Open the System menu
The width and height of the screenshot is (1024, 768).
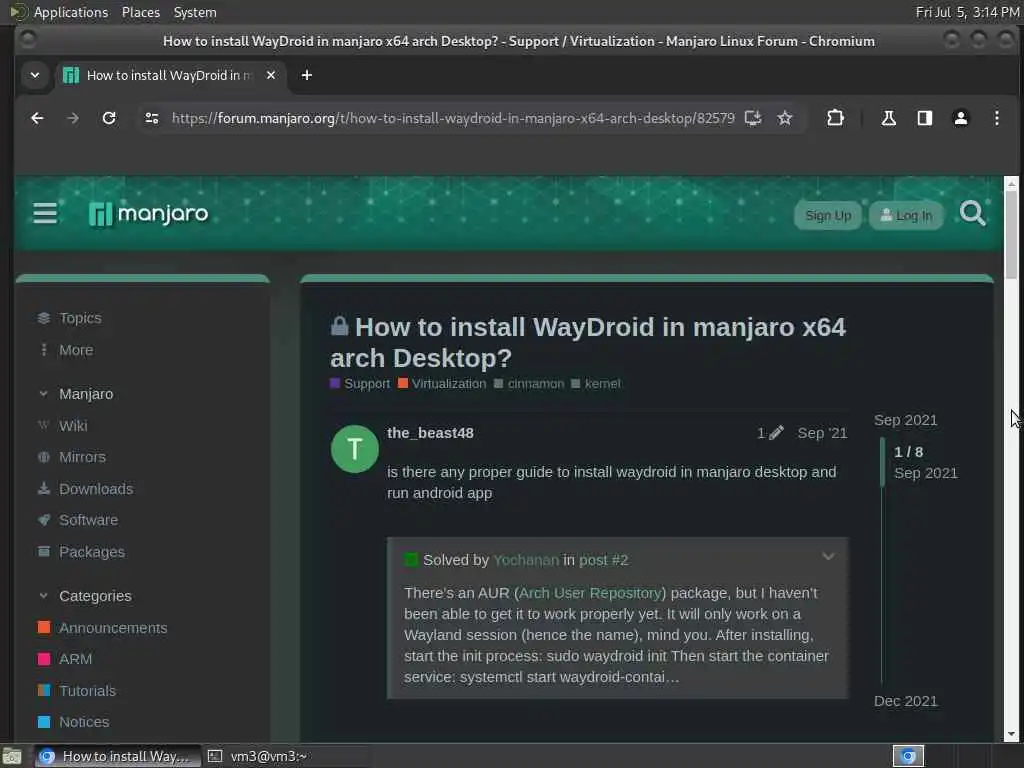(x=195, y=12)
